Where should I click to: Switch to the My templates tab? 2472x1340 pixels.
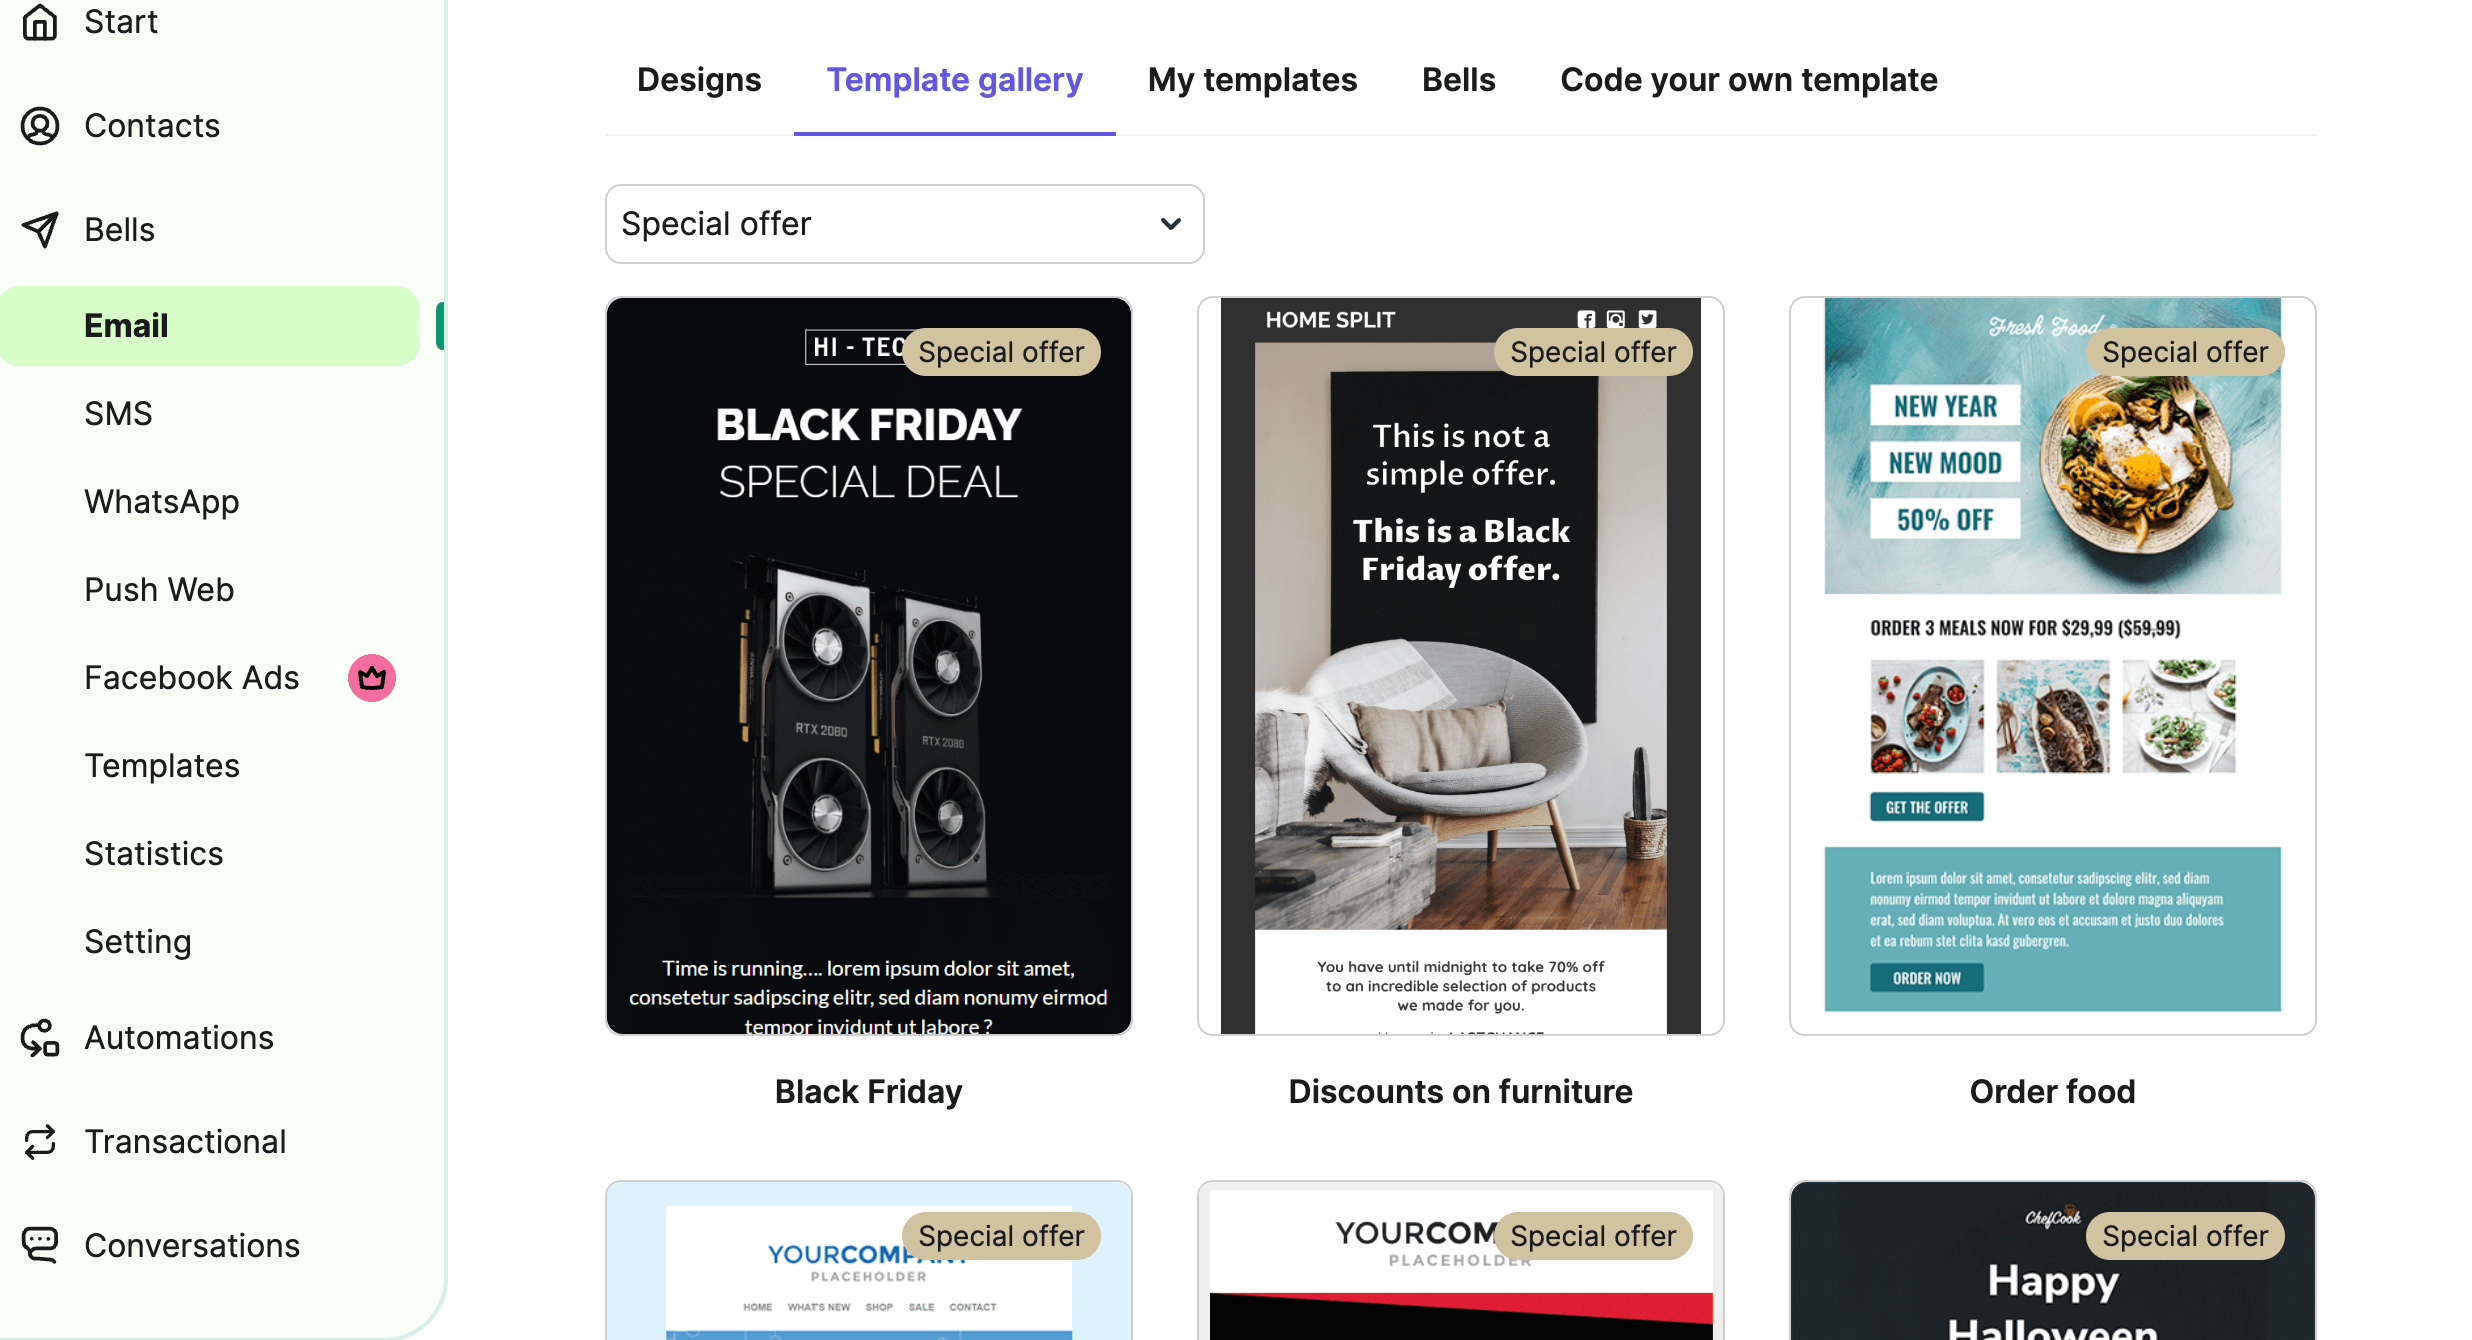click(1252, 80)
